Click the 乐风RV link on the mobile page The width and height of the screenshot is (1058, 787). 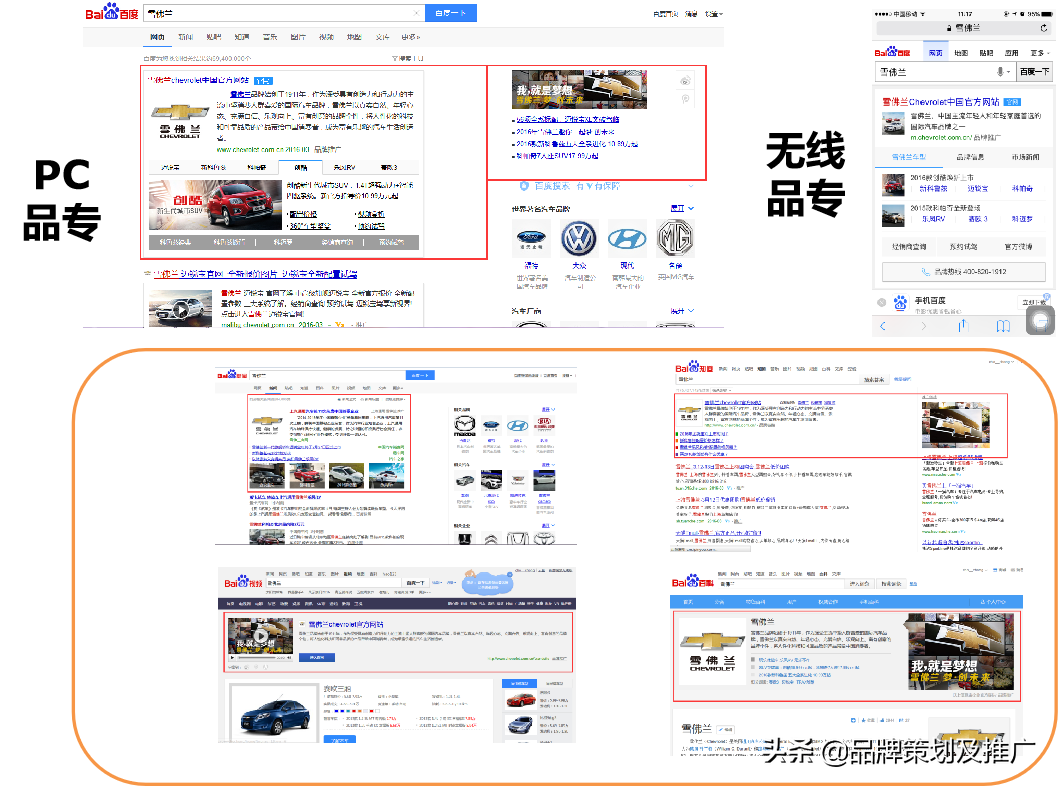point(934,219)
